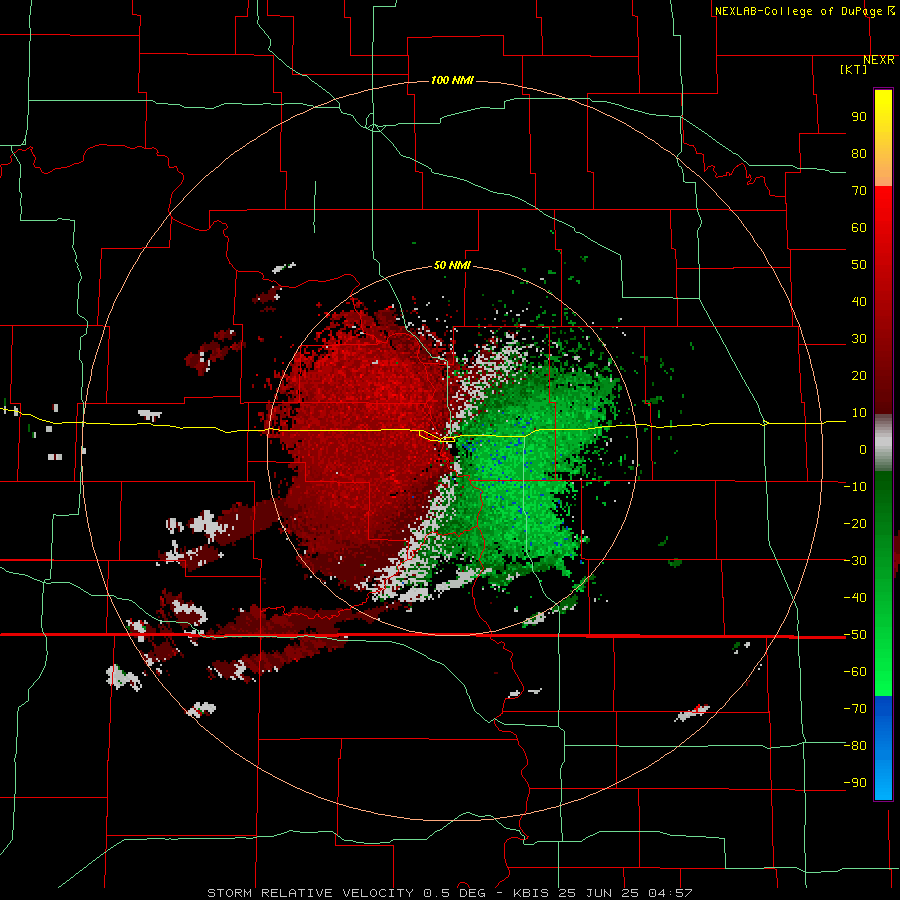Click the KT units label above the color scale

point(854,69)
